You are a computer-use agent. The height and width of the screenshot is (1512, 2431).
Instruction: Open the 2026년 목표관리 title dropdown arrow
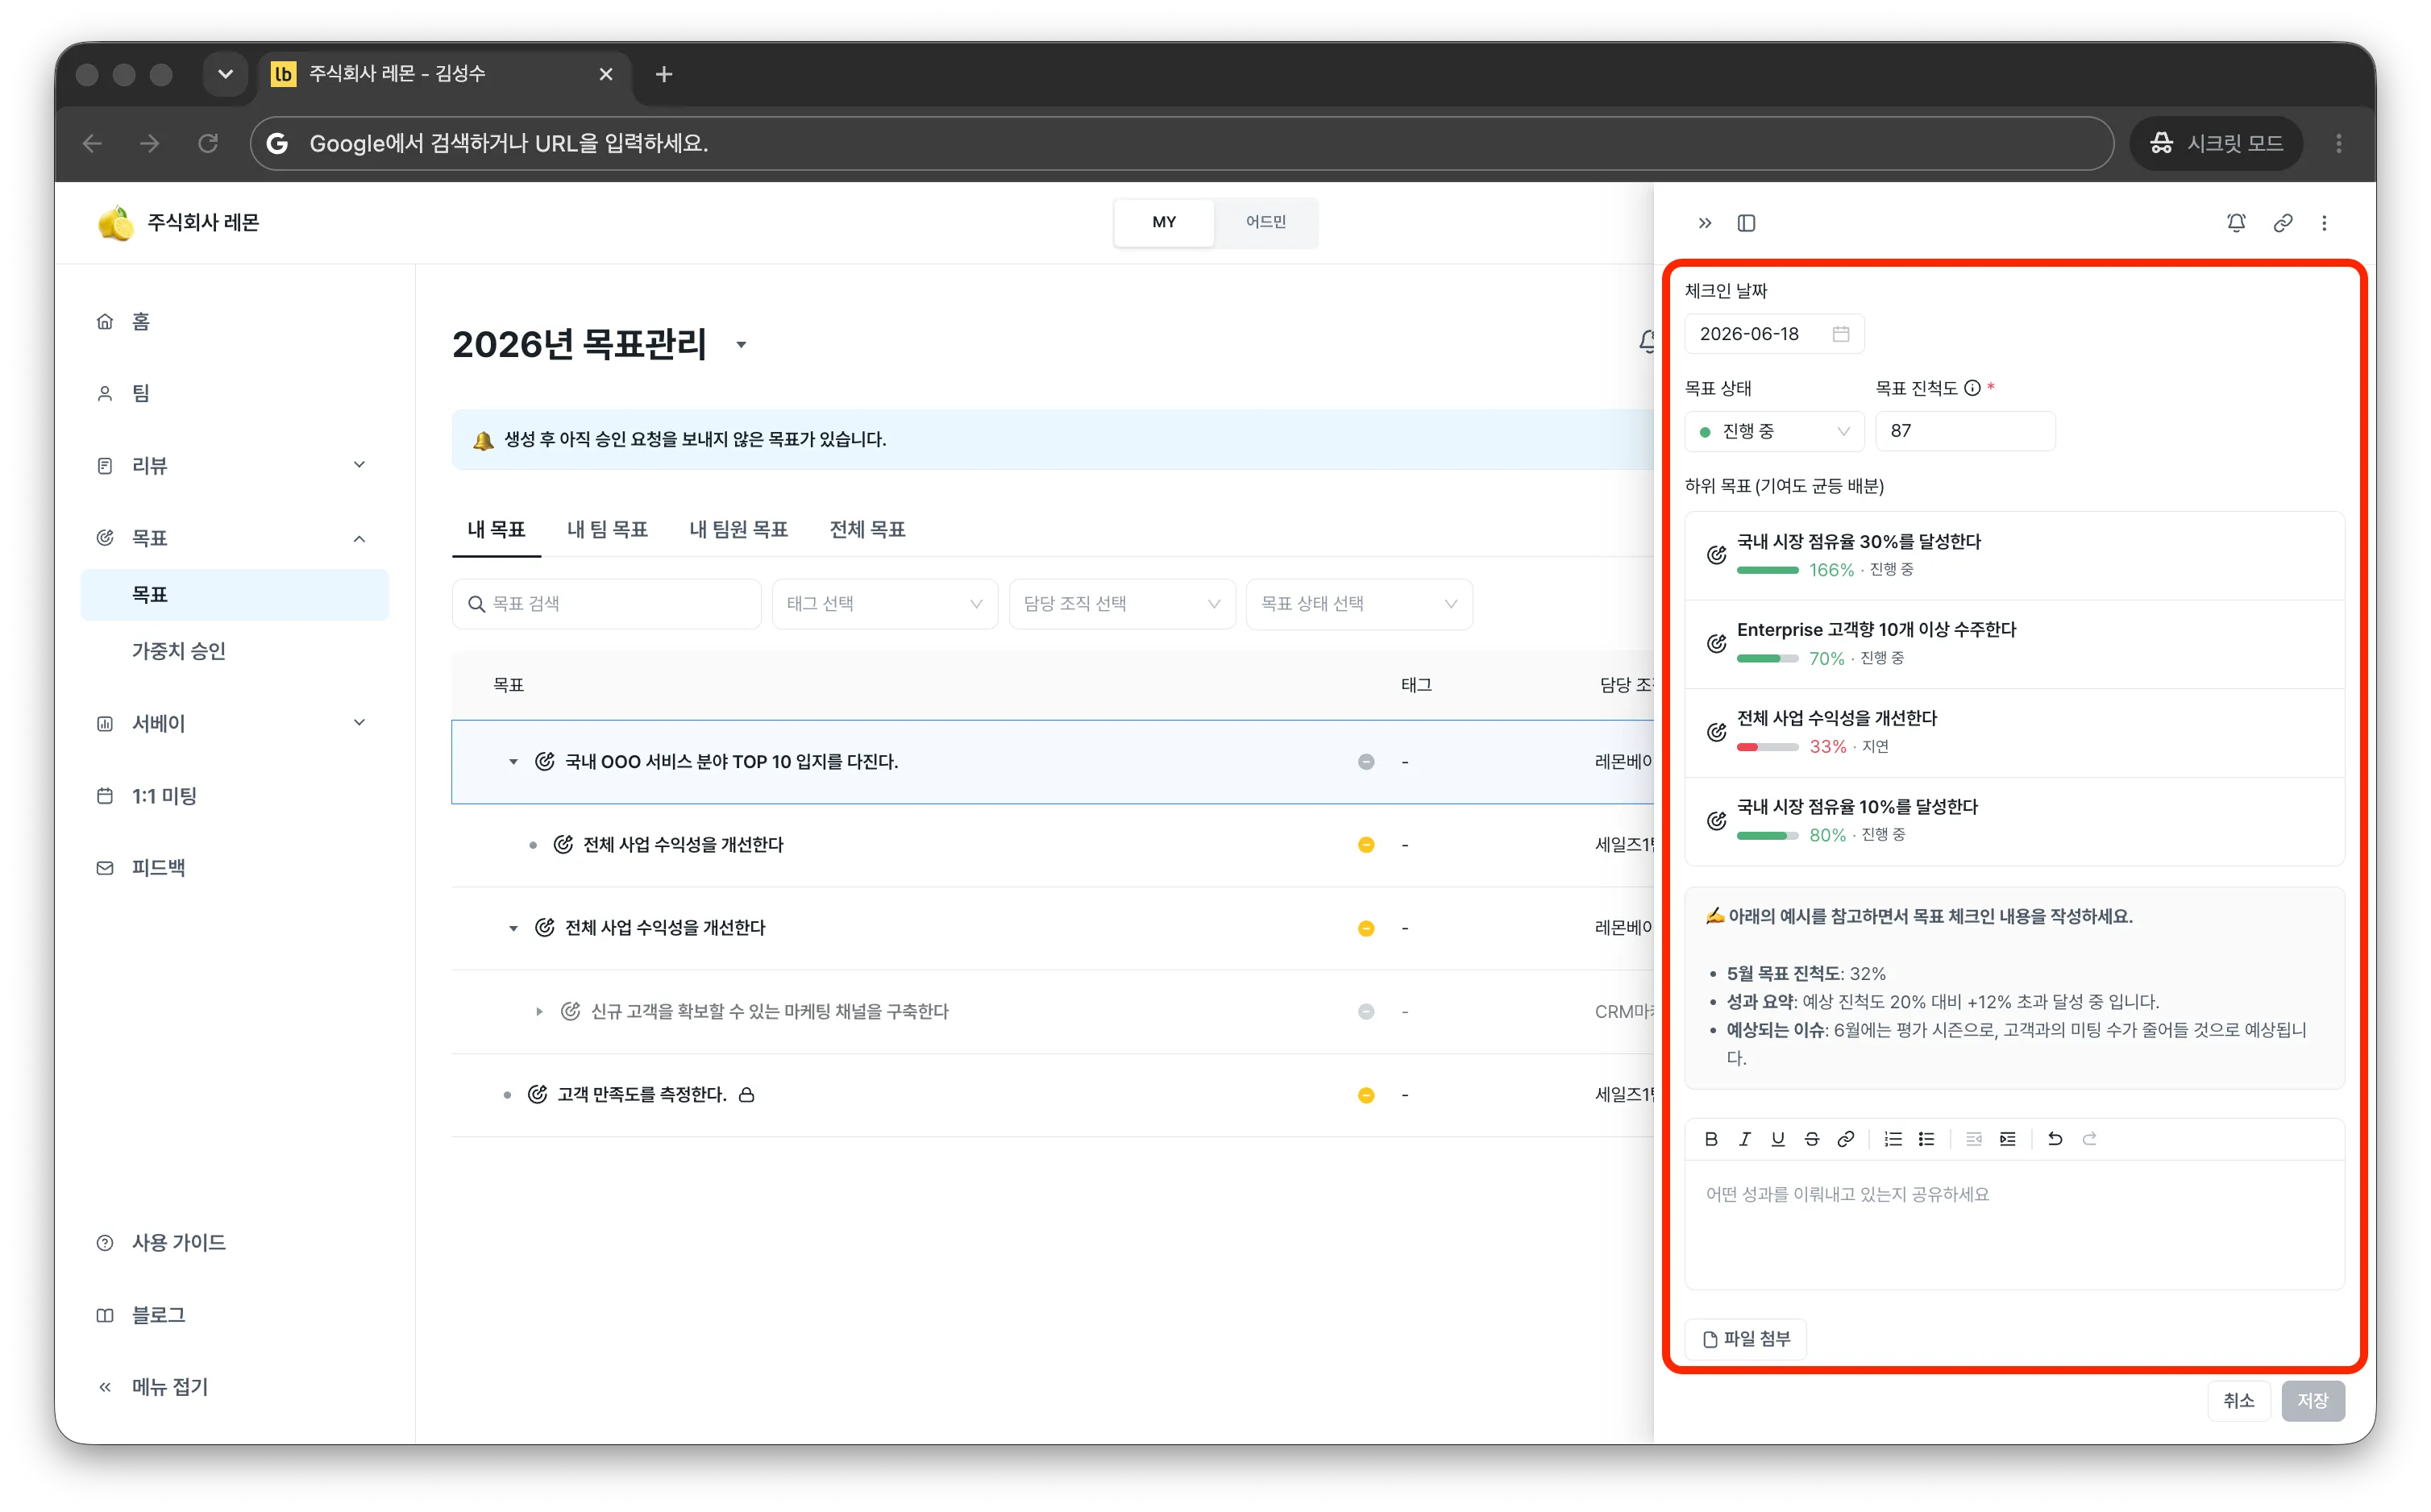(x=741, y=345)
